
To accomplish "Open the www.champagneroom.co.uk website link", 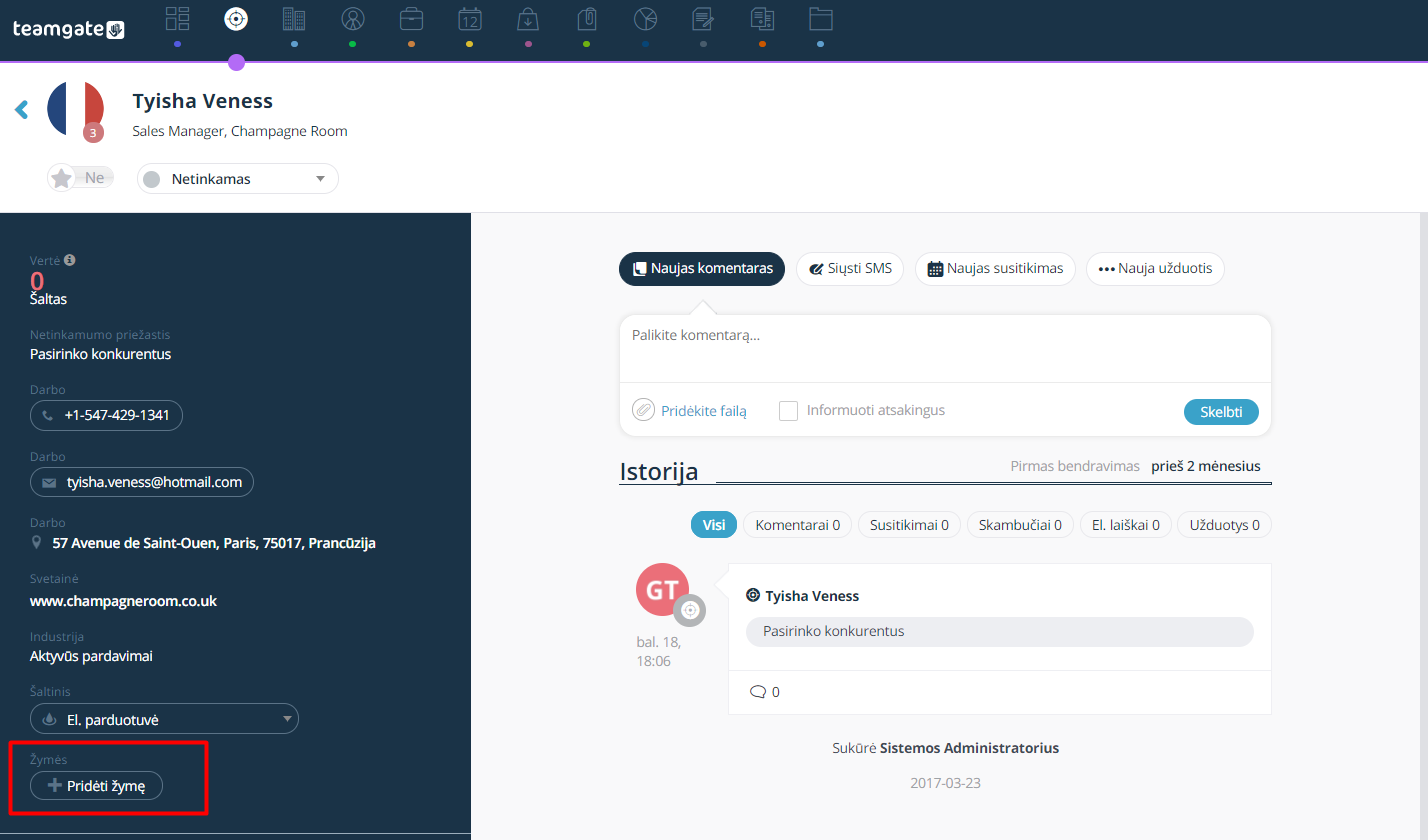I will pyautogui.click(x=124, y=601).
